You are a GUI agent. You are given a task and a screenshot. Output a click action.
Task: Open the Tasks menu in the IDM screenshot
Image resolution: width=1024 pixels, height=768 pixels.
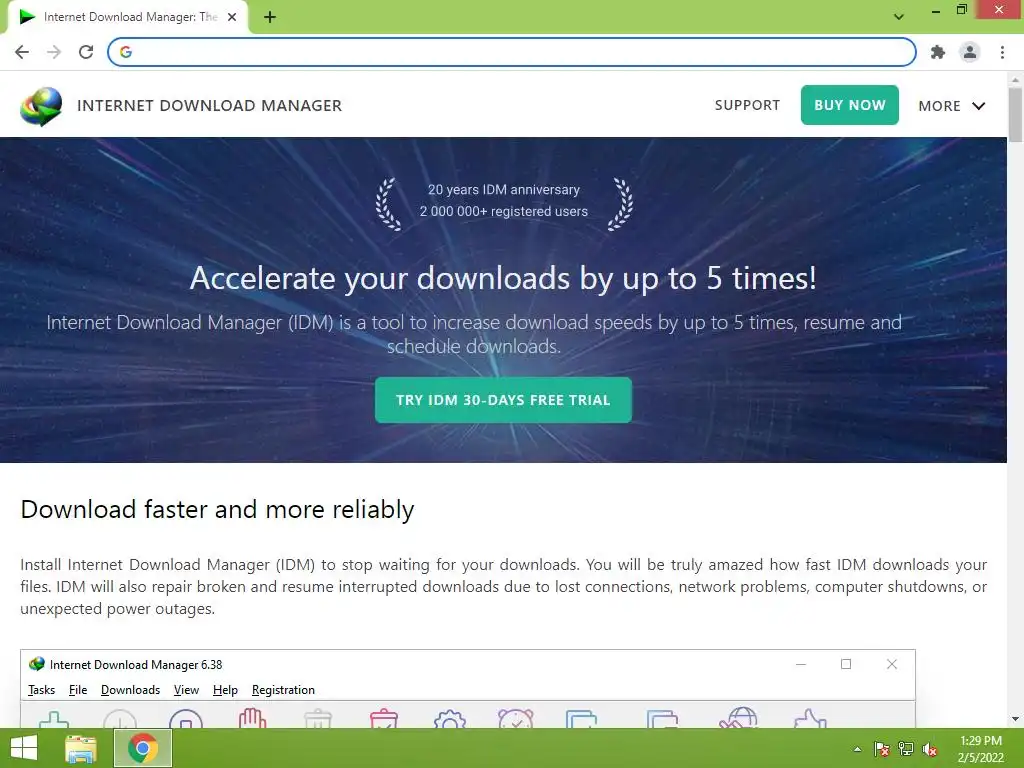[41, 690]
